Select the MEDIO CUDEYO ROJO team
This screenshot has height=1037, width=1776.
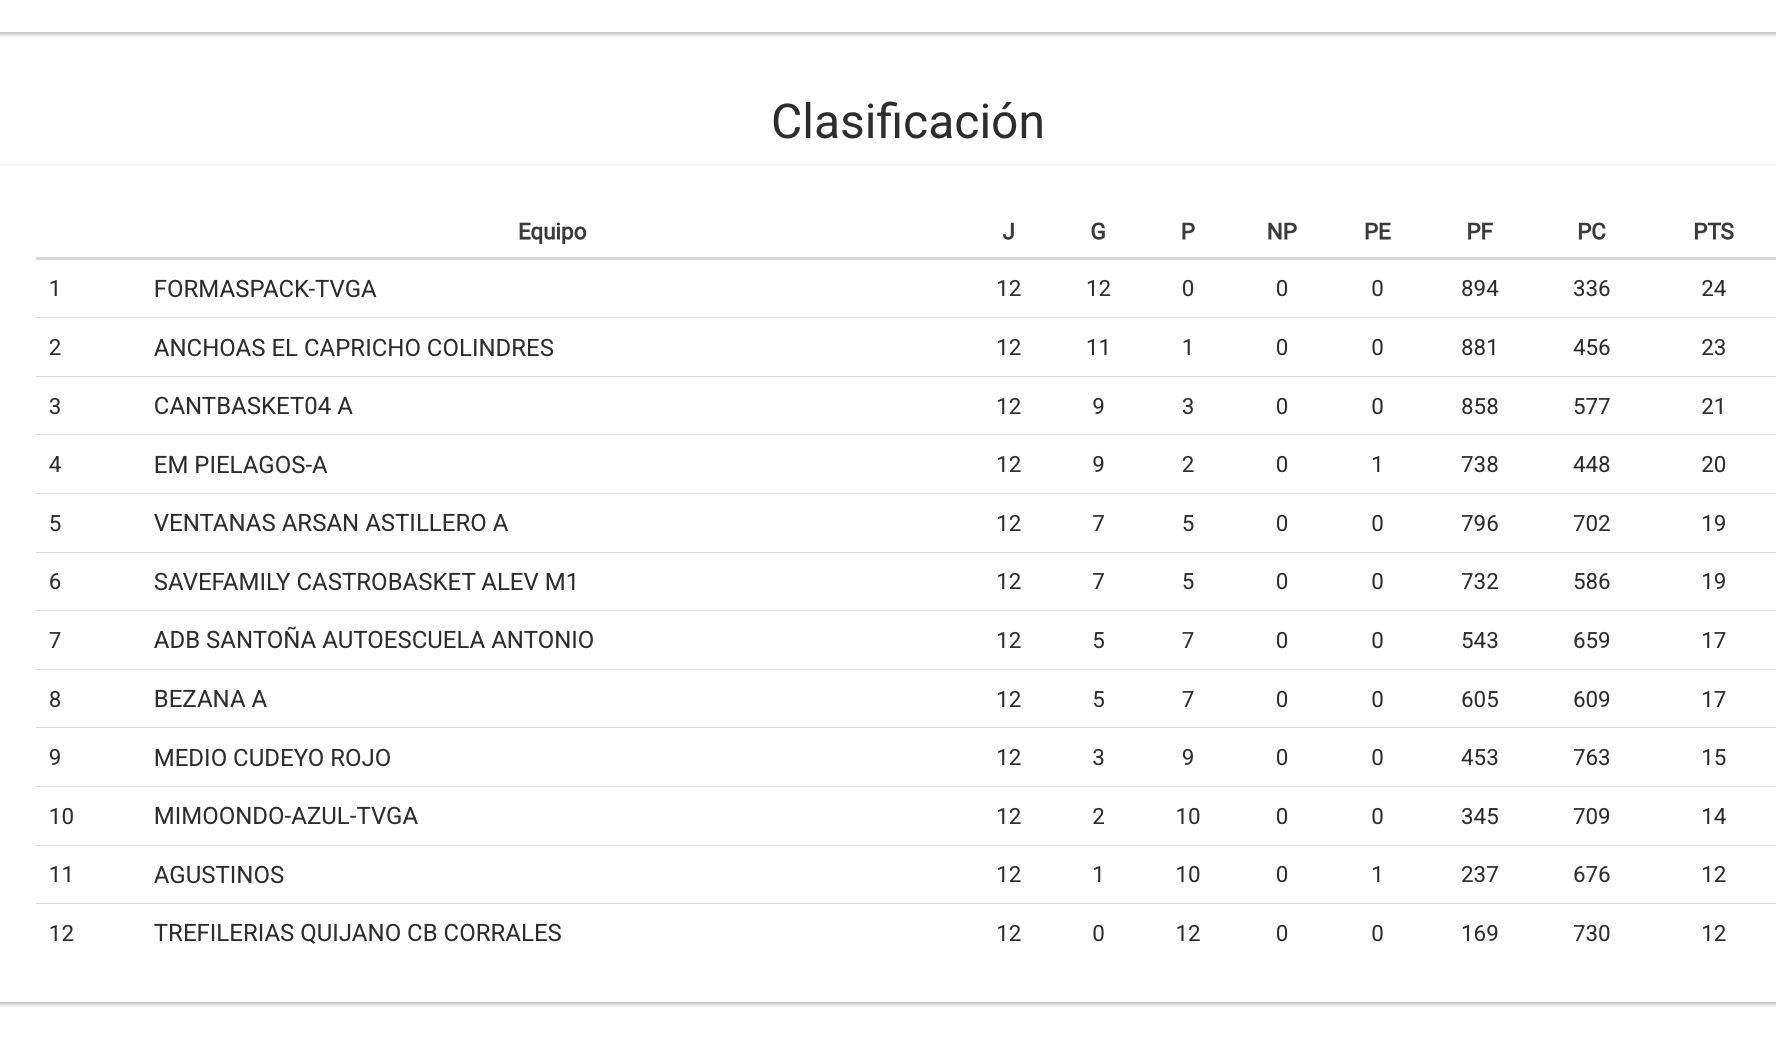(x=272, y=758)
